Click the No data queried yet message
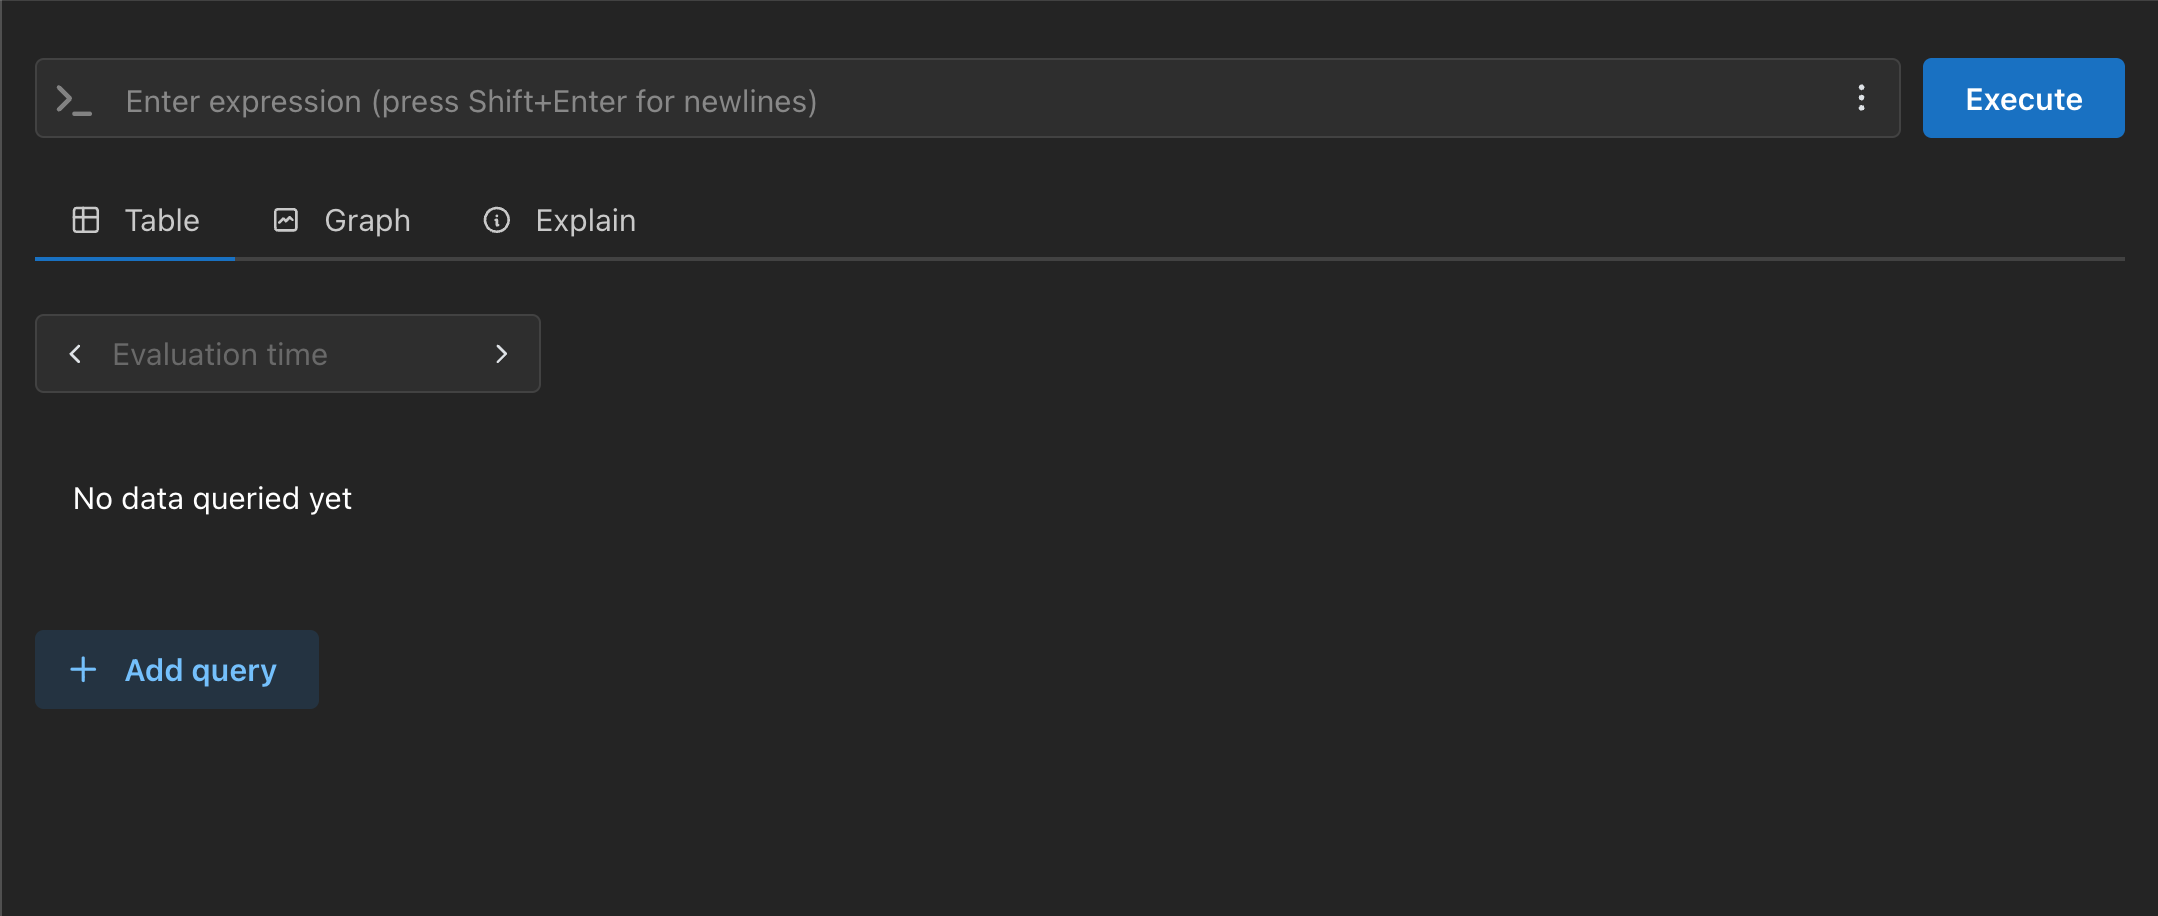Image resolution: width=2158 pixels, height=916 pixels. tap(212, 497)
